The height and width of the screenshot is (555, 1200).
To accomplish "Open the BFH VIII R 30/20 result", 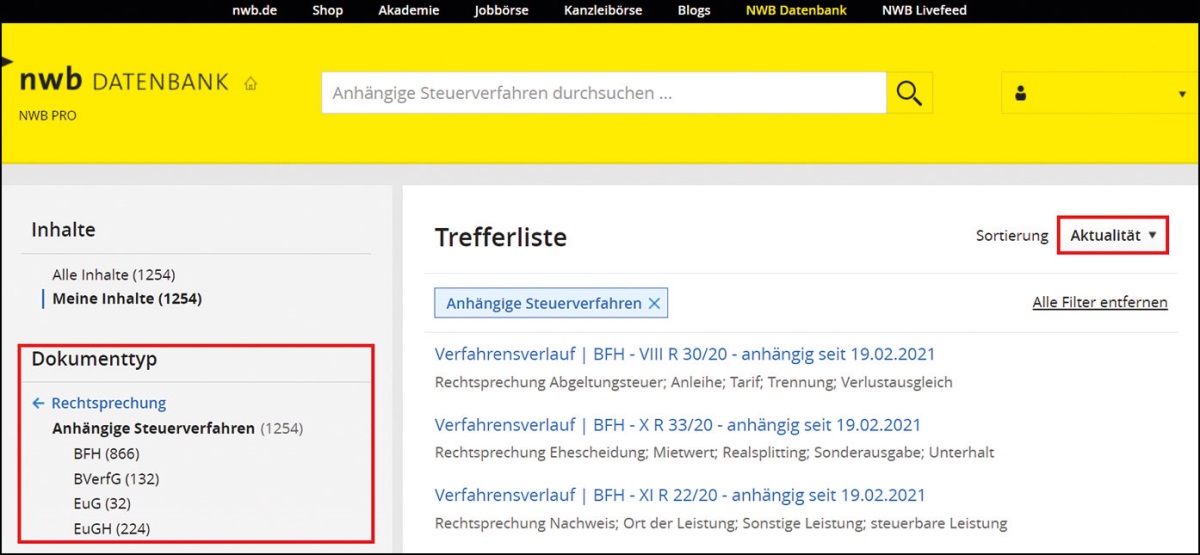I will 684,354.
